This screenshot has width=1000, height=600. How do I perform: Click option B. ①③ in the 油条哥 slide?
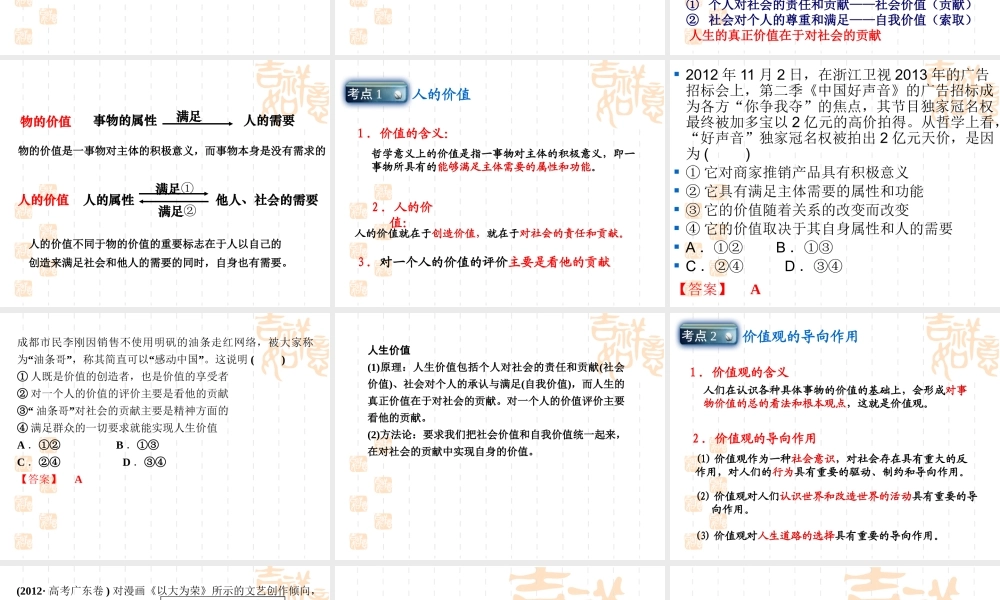137,445
